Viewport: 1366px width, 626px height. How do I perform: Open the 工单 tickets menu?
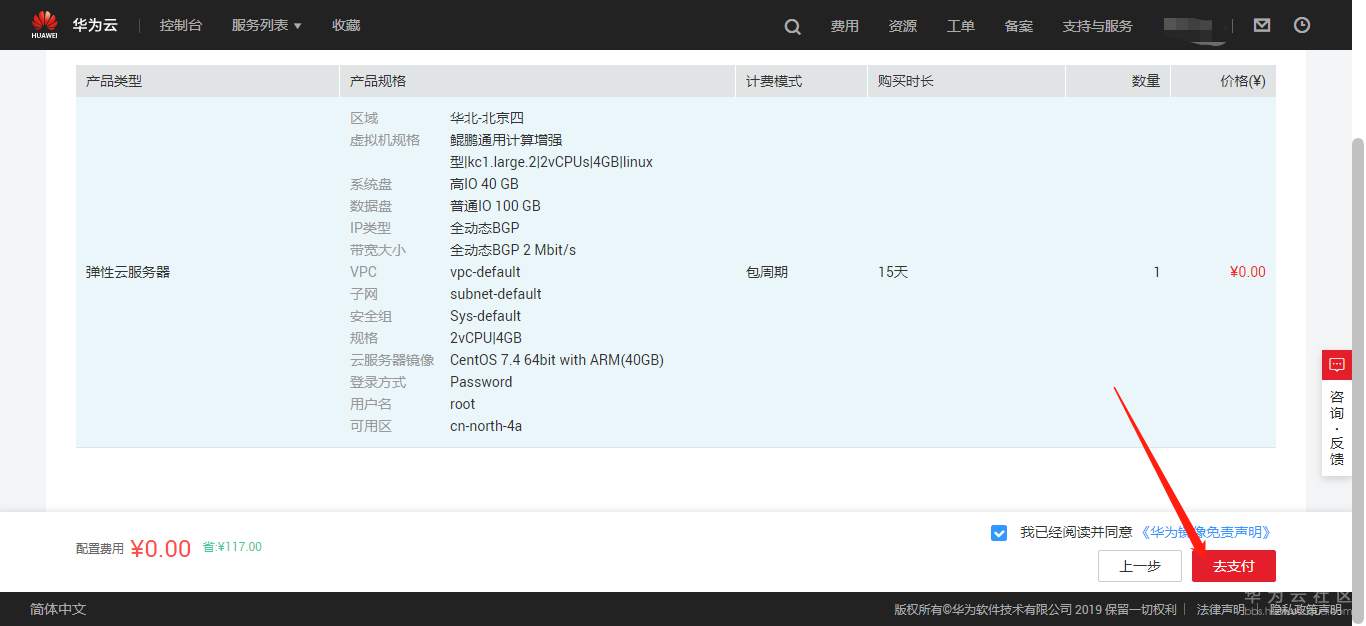[961, 26]
